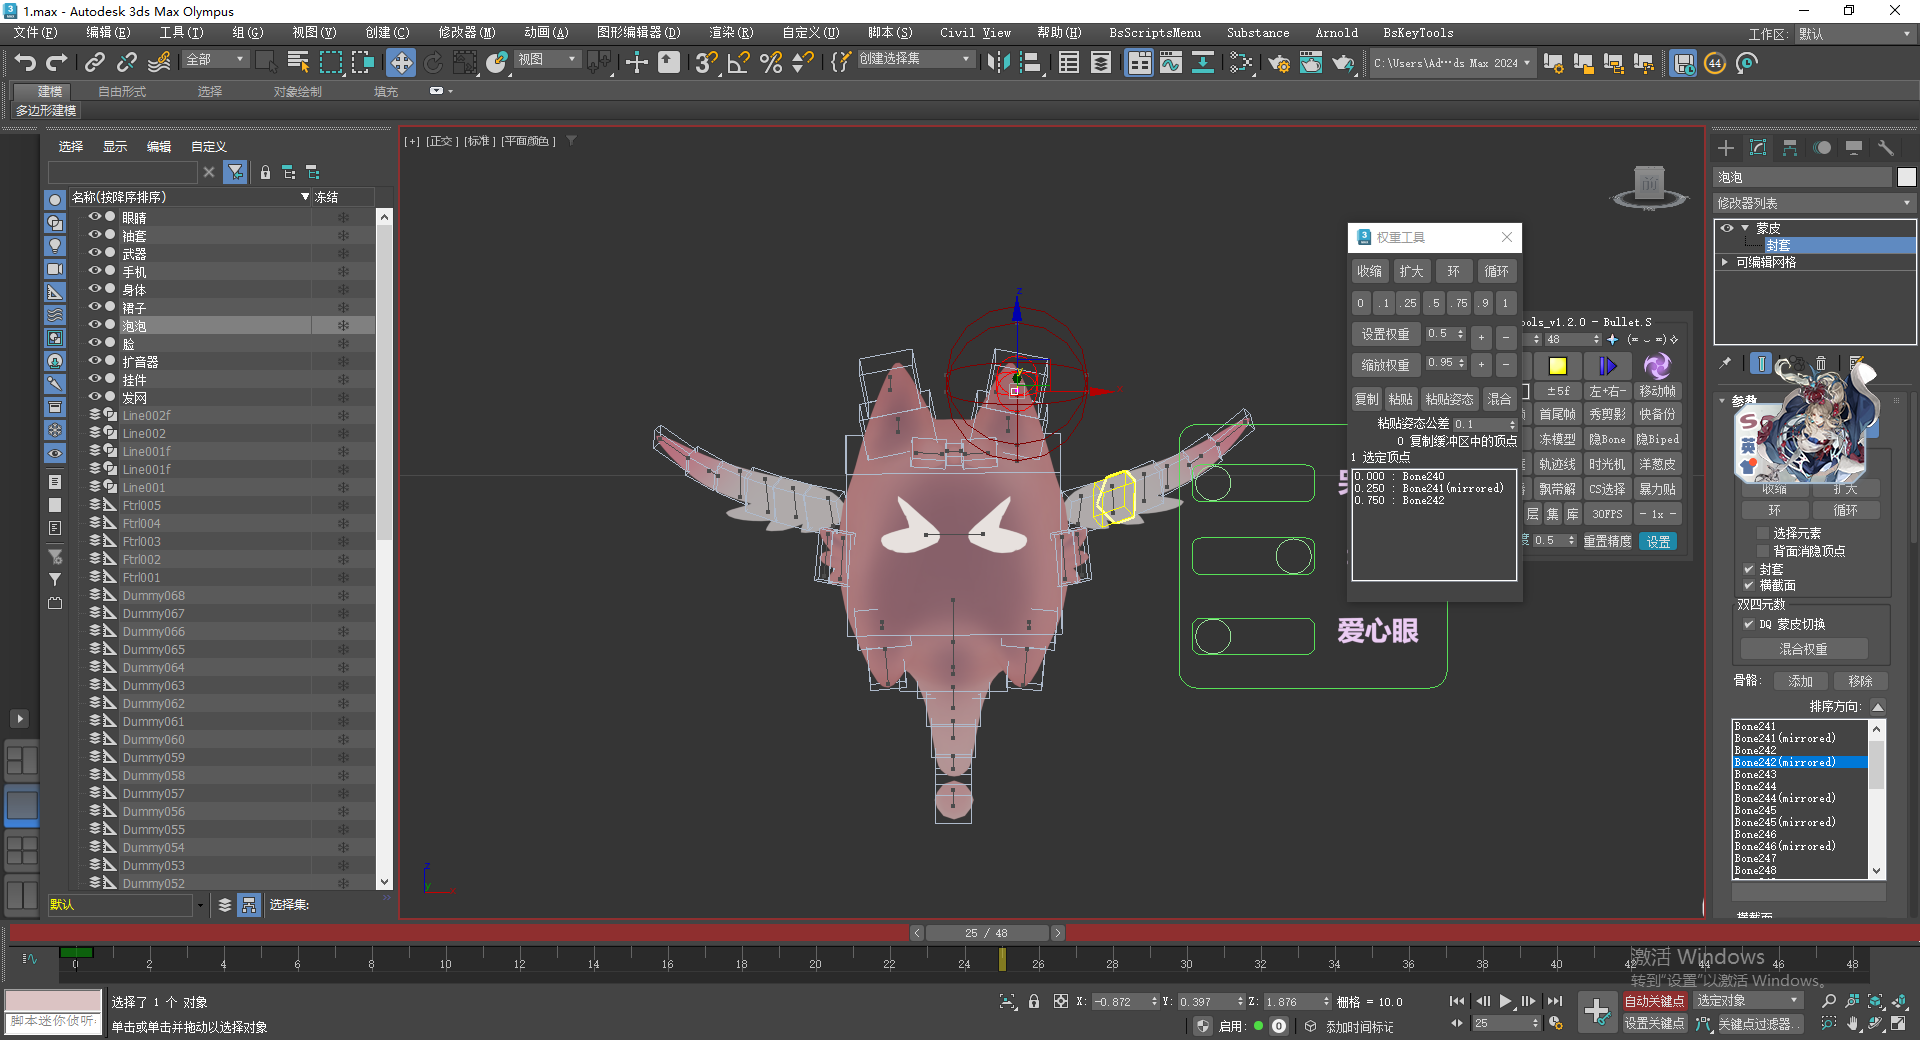Click the 粘贴姿态 button

coord(1449,399)
